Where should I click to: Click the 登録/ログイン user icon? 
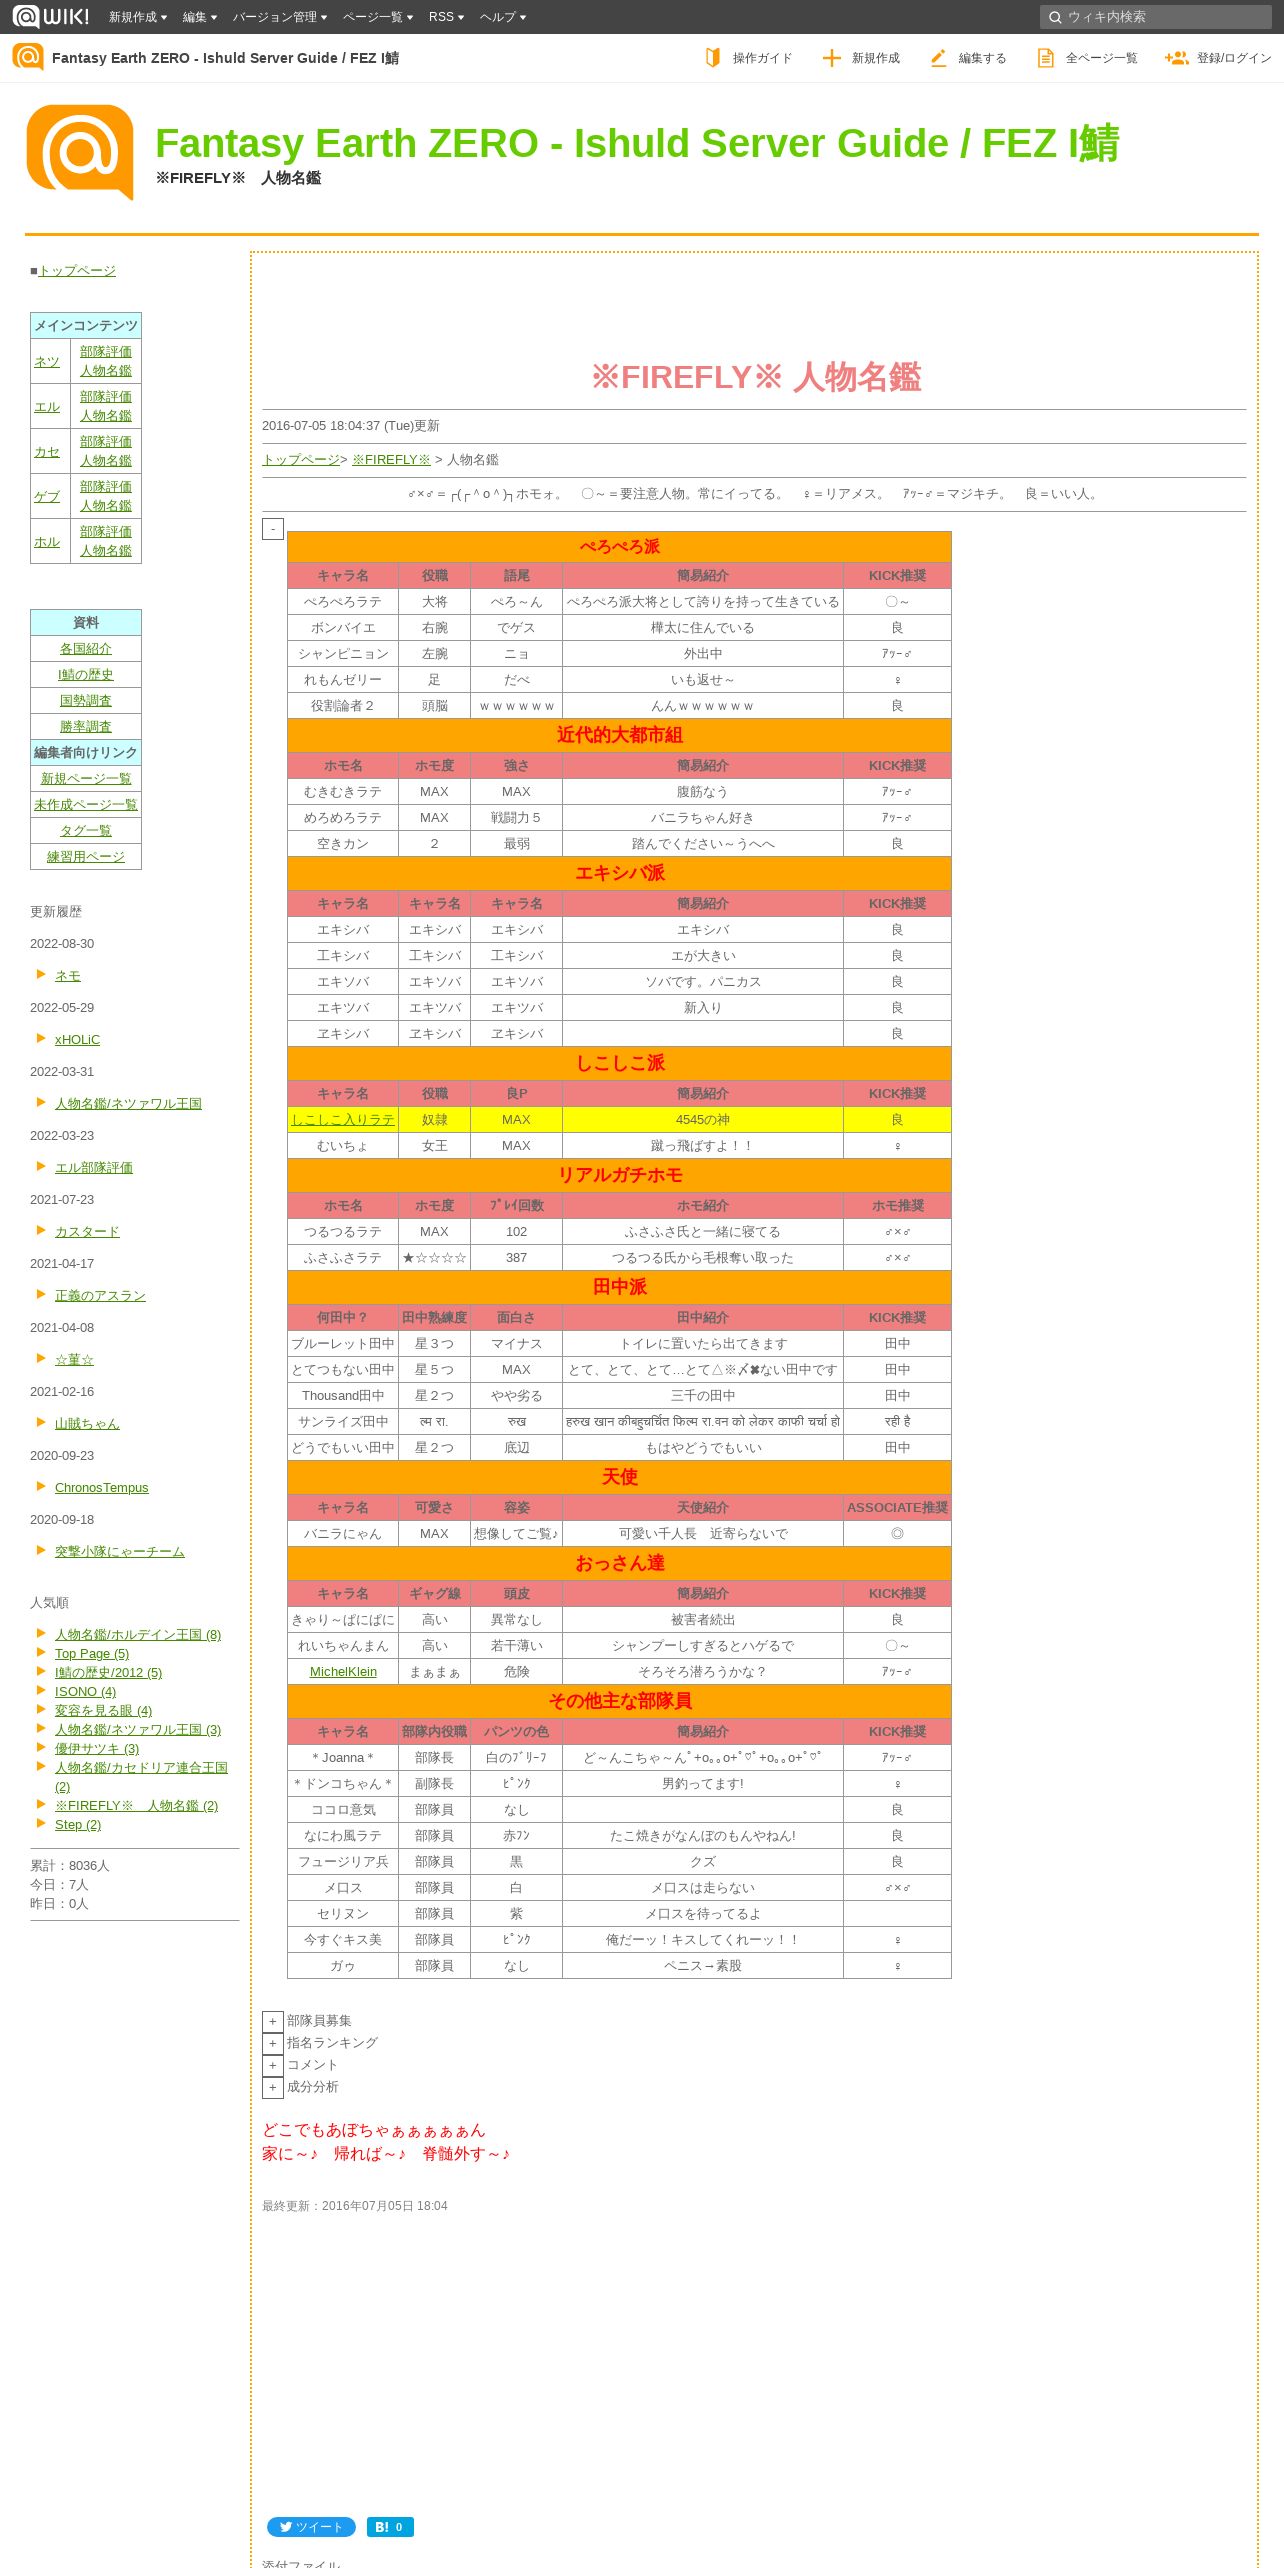1176,58
